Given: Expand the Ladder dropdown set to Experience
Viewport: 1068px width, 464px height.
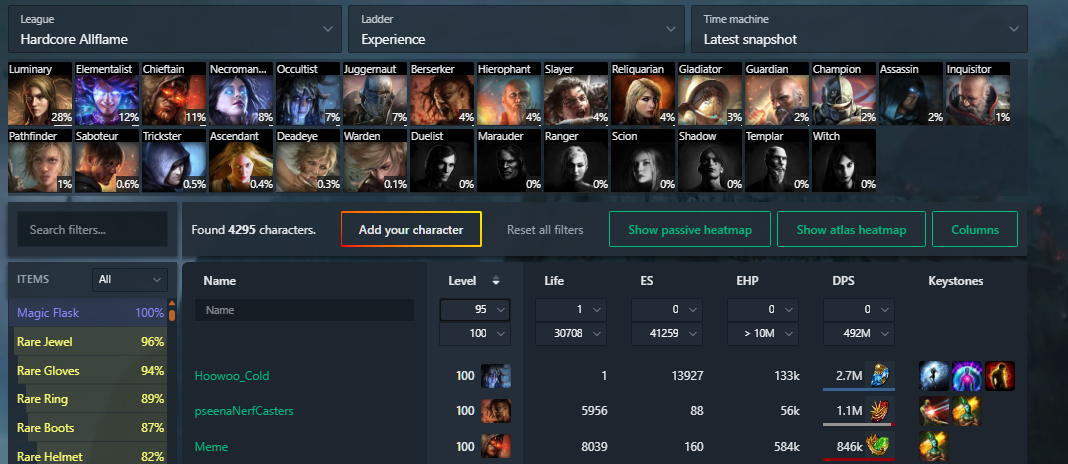Looking at the screenshot, I should pos(516,29).
